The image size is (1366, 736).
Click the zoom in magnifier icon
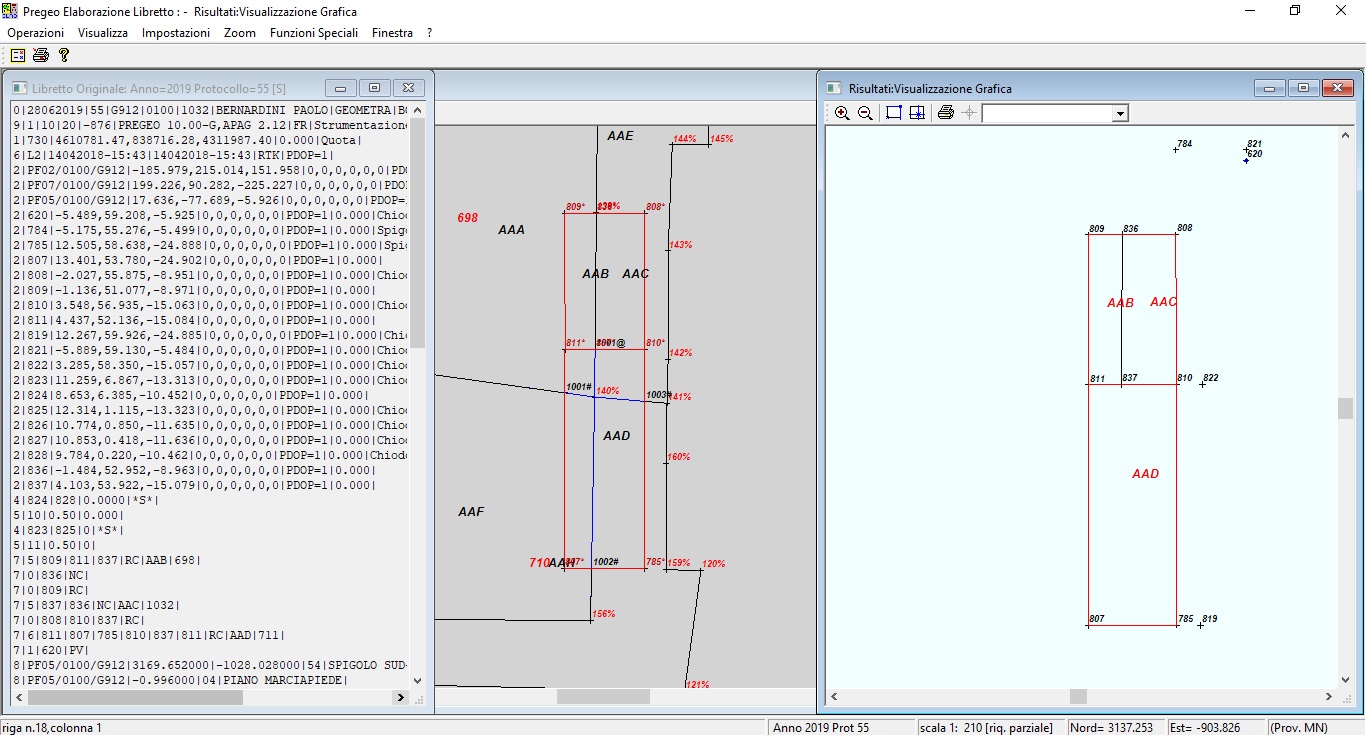click(x=842, y=113)
